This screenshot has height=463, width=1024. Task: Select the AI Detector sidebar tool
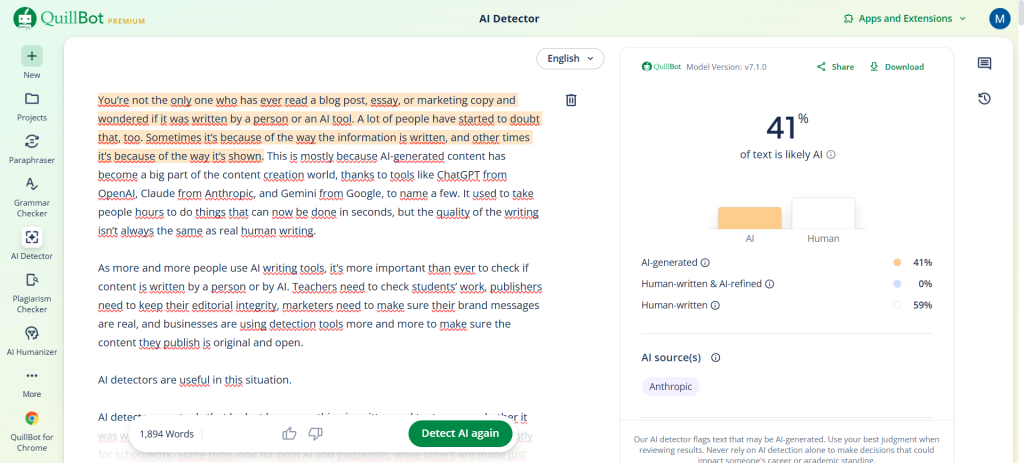32,244
